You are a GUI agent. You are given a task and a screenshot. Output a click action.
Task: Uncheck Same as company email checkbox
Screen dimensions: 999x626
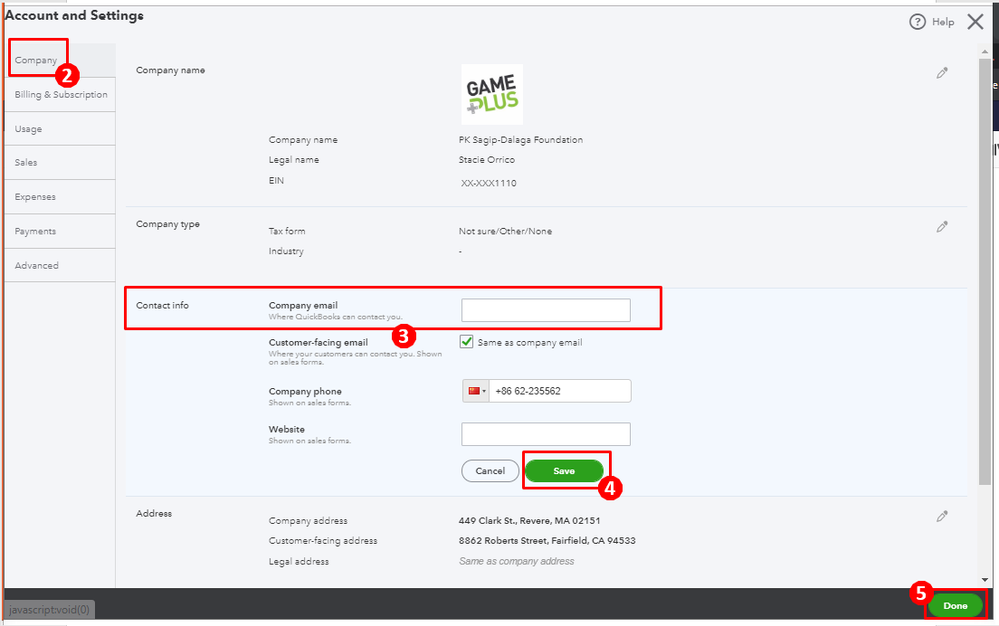pos(466,342)
